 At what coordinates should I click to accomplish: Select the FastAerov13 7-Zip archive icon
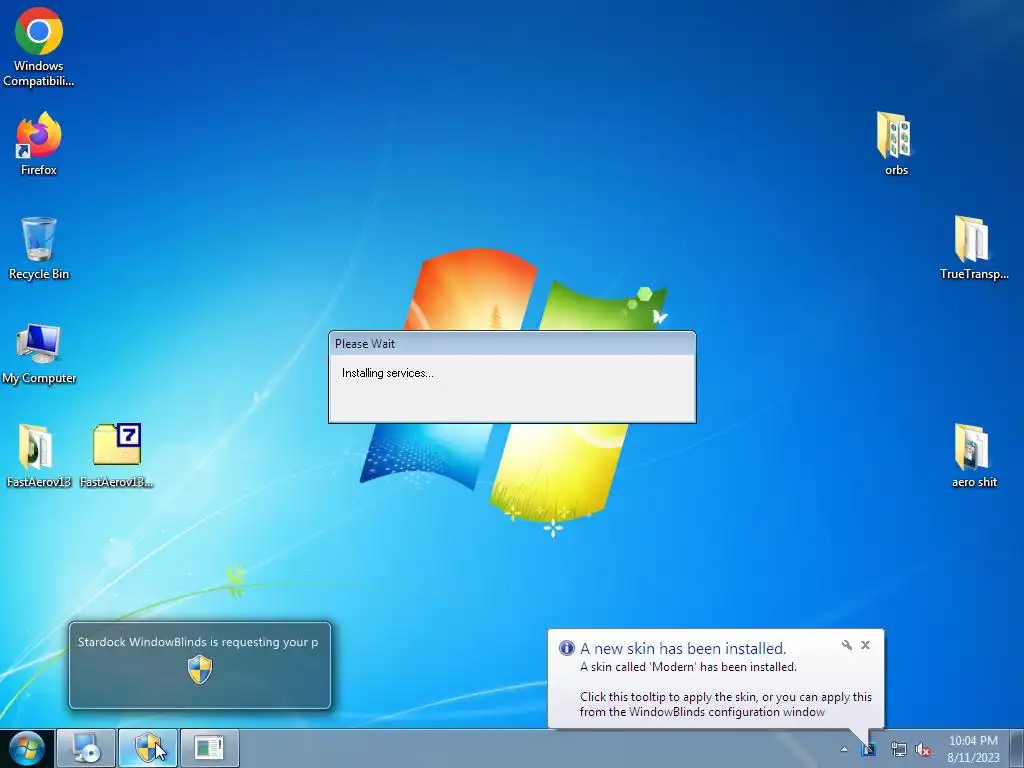[x=117, y=455]
